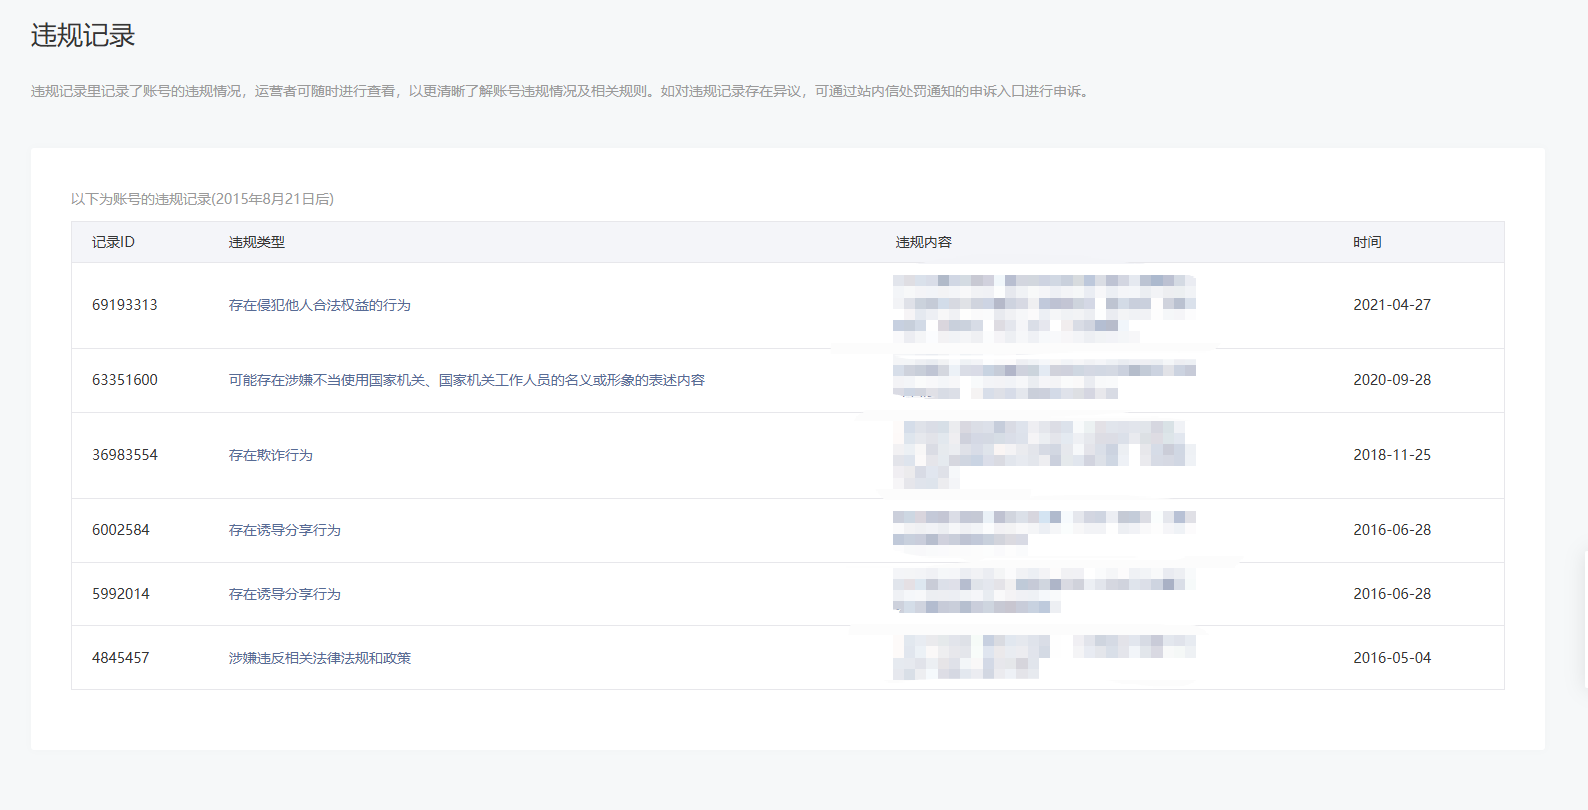Click the 可能存在涉嫌不当使用国家机关 violation type link
This screenshot has height=810, width=1588.
click(x=466, y=380)
